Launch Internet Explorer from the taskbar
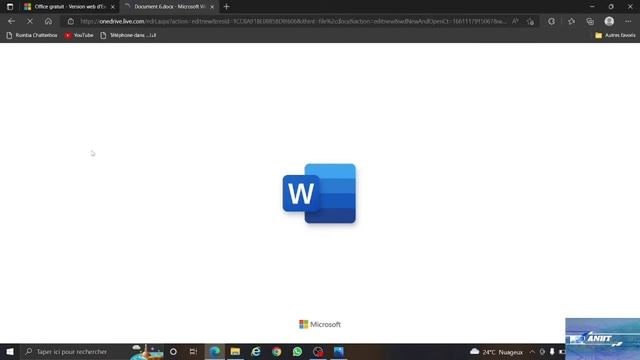Screen dimensions: 640x360 click(x=256, y=351)
